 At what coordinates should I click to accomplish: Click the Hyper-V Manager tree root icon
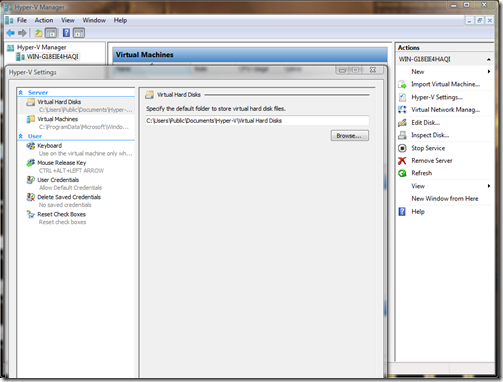pos(11,48)
